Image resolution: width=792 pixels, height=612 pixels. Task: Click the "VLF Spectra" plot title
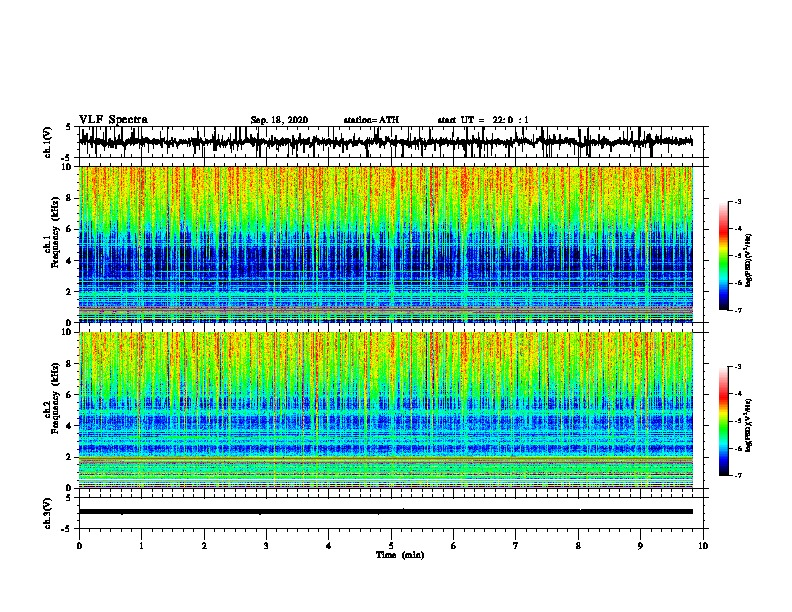[x=113, y=120]
